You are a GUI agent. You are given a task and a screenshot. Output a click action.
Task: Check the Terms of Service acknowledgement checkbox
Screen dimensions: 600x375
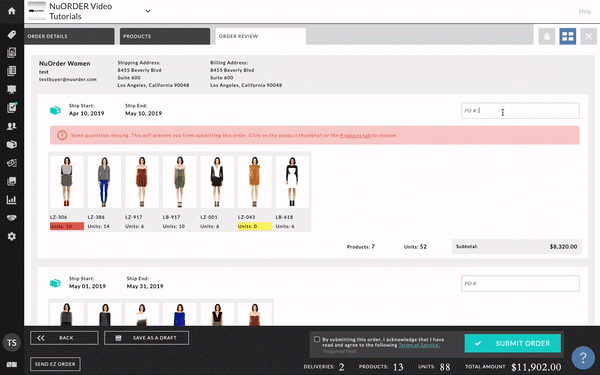point(317,339)
